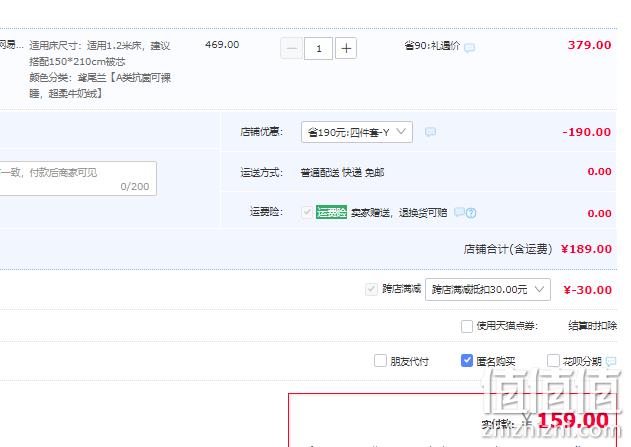Toggle the 运费险 shipping insurance checkbox
Screen dimensions: 631x447
click(x=307, y=212)
